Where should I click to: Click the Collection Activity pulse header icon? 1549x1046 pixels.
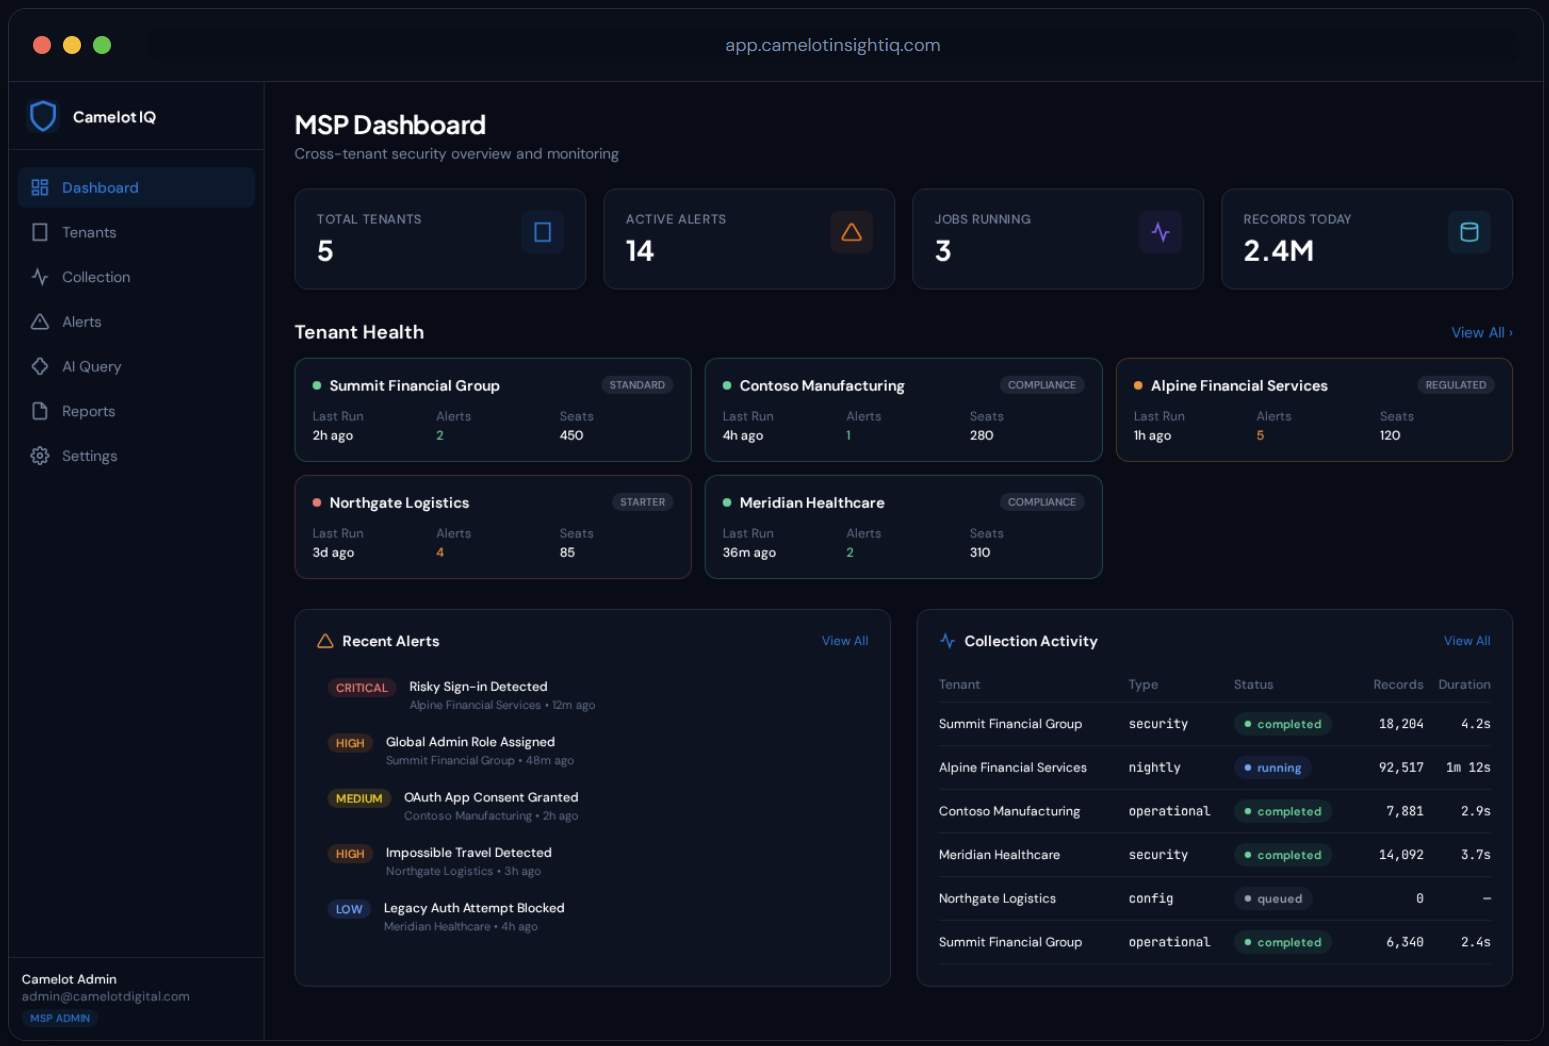point(947,641)
